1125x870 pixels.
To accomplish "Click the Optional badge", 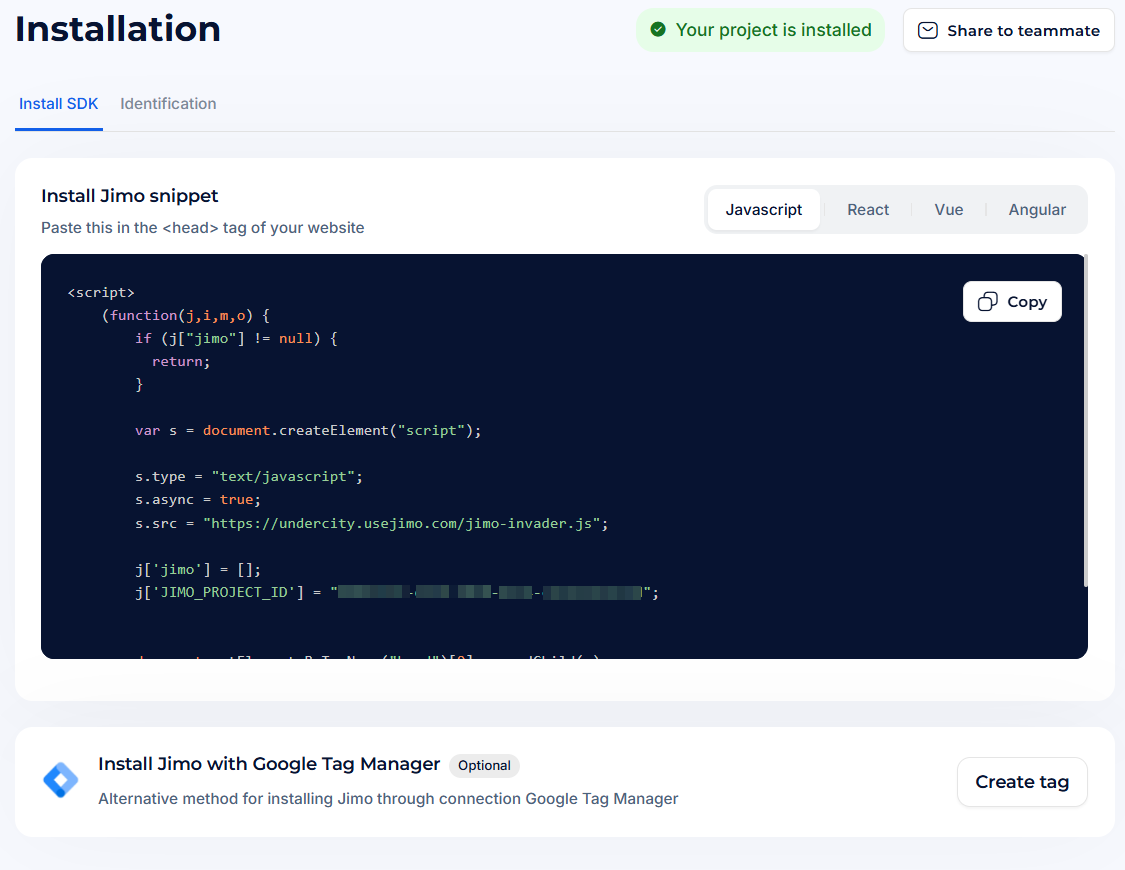I will click(x=484, y=766).
